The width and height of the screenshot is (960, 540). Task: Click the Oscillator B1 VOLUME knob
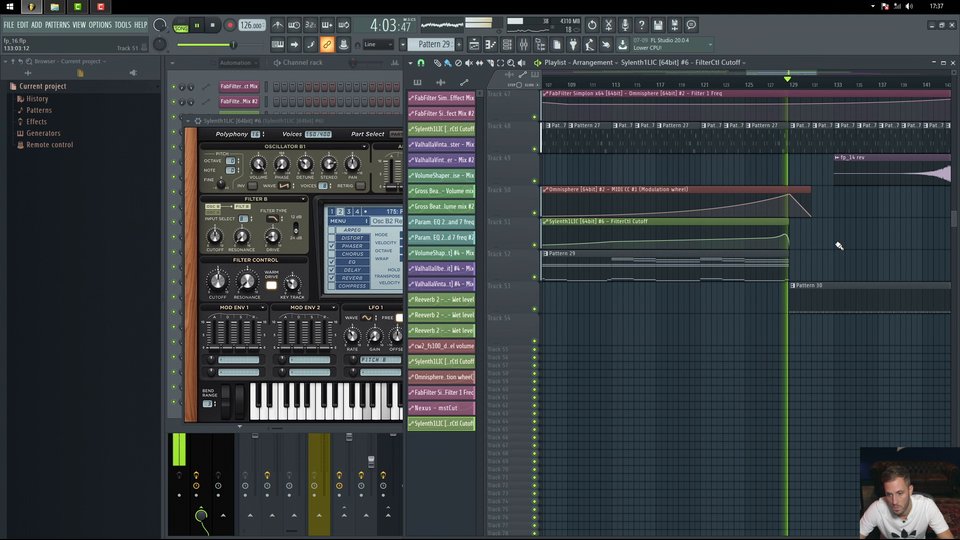[x=258, y=164]
